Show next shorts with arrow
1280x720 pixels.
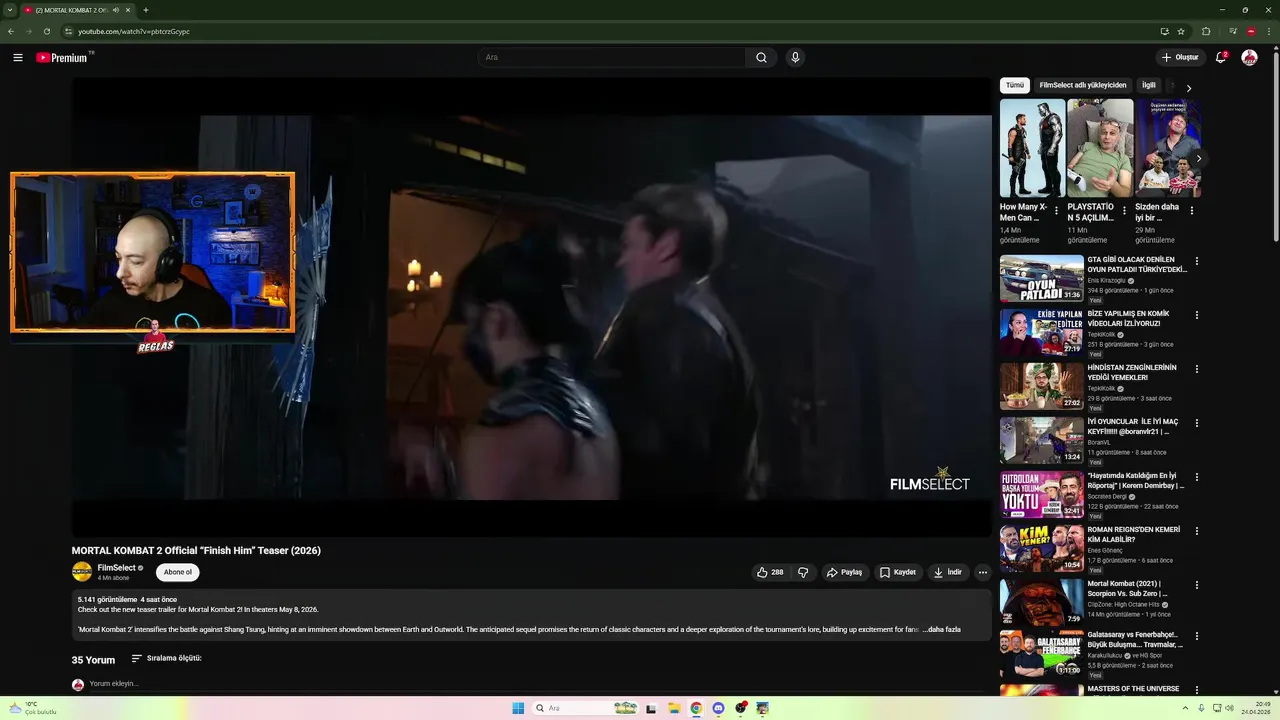[1198, 158]
